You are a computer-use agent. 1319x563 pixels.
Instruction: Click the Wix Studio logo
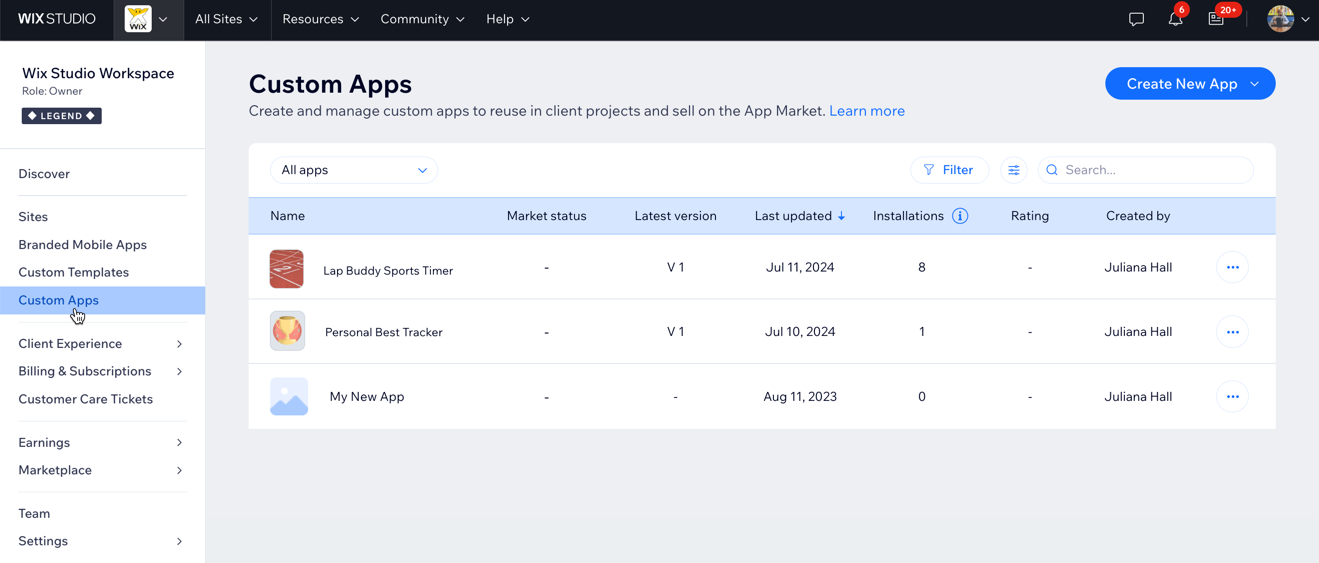57,19
